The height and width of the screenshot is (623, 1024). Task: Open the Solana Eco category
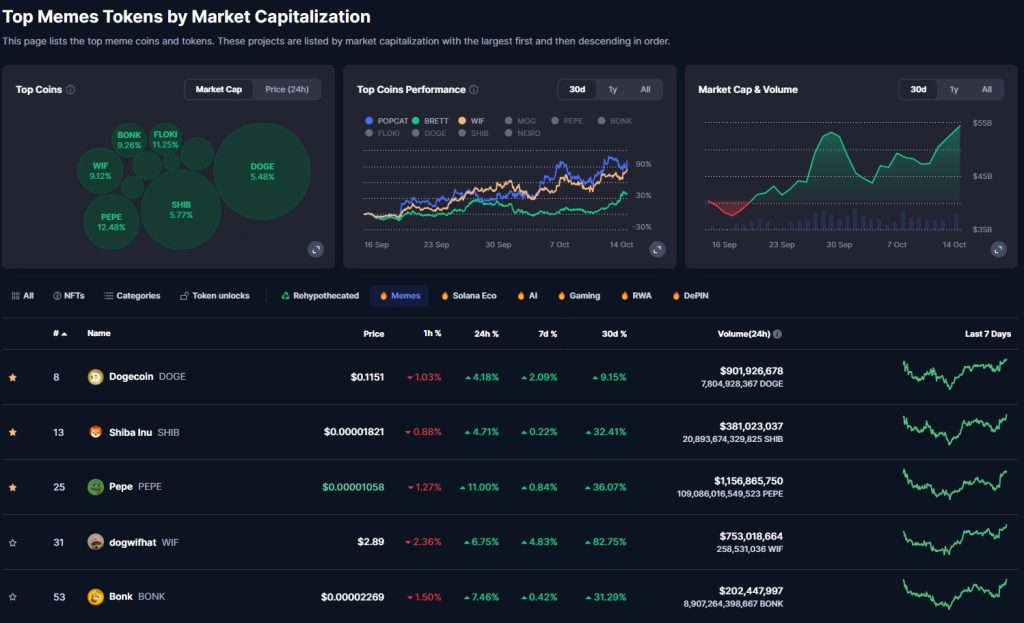coord(469,296)
